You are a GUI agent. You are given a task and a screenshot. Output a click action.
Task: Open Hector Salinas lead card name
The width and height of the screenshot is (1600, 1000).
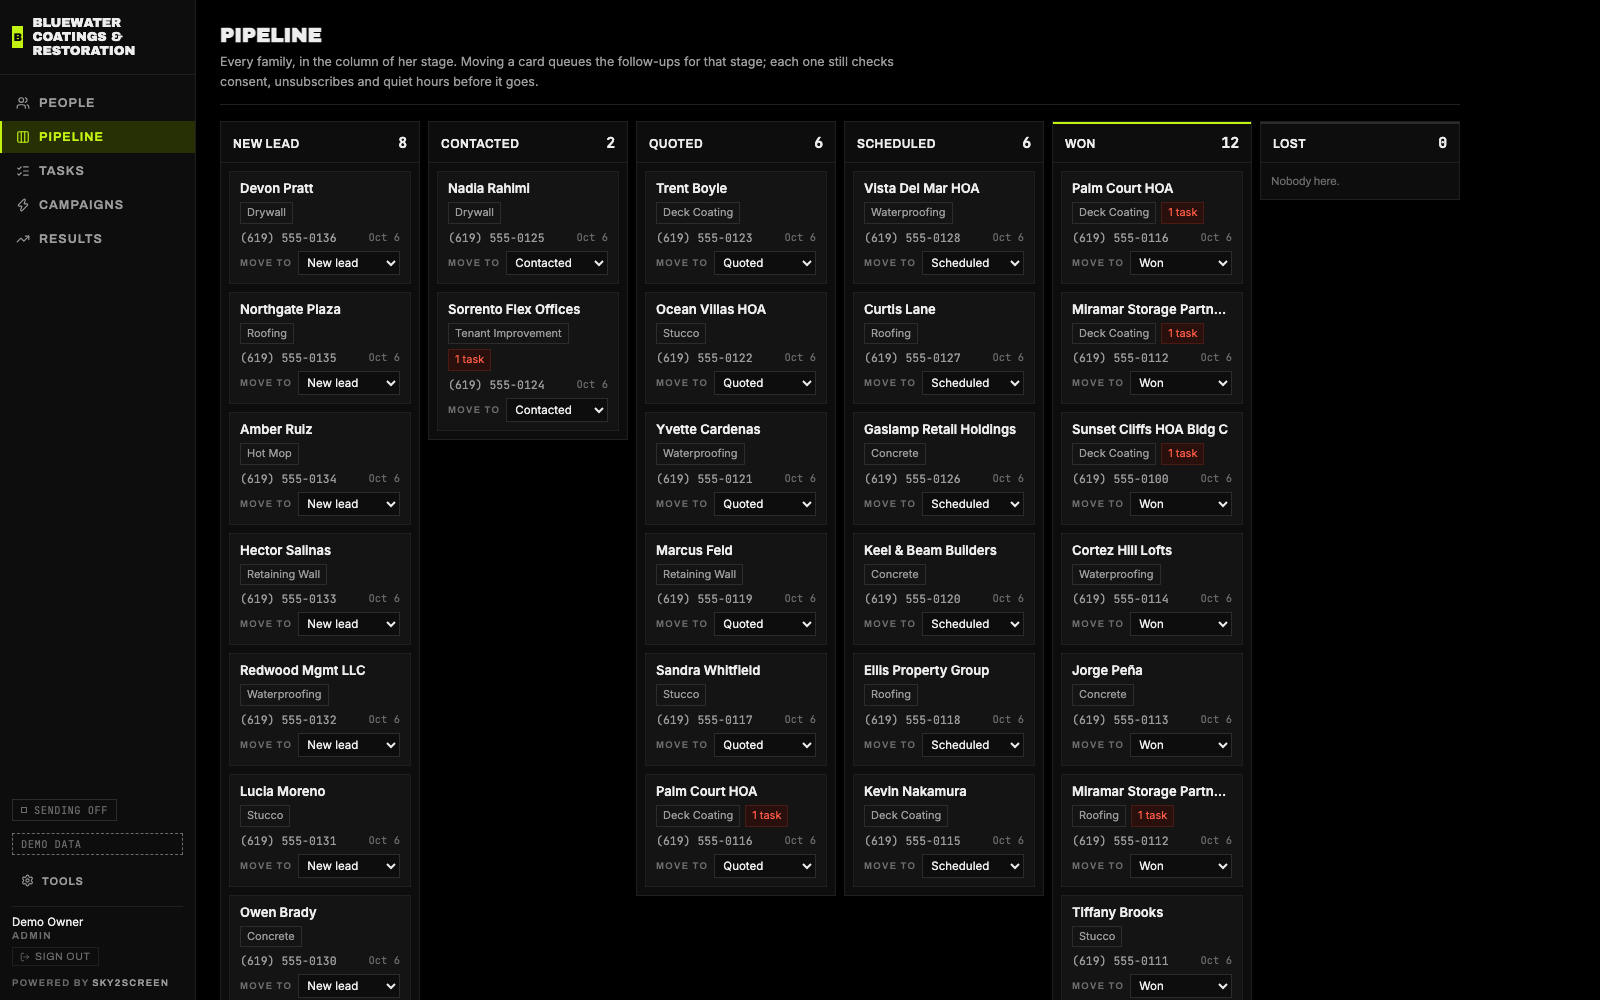click(285, 550)
